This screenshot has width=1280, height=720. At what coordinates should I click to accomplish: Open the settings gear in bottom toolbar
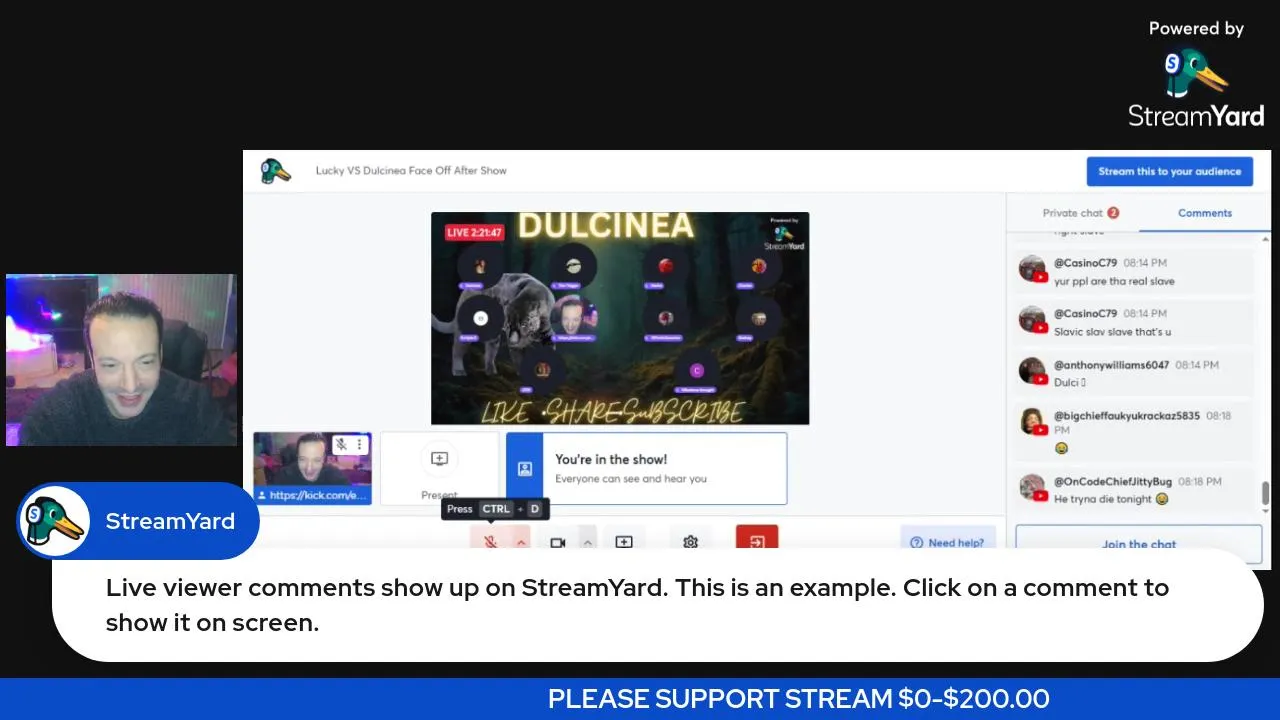[x=690, y=542]
